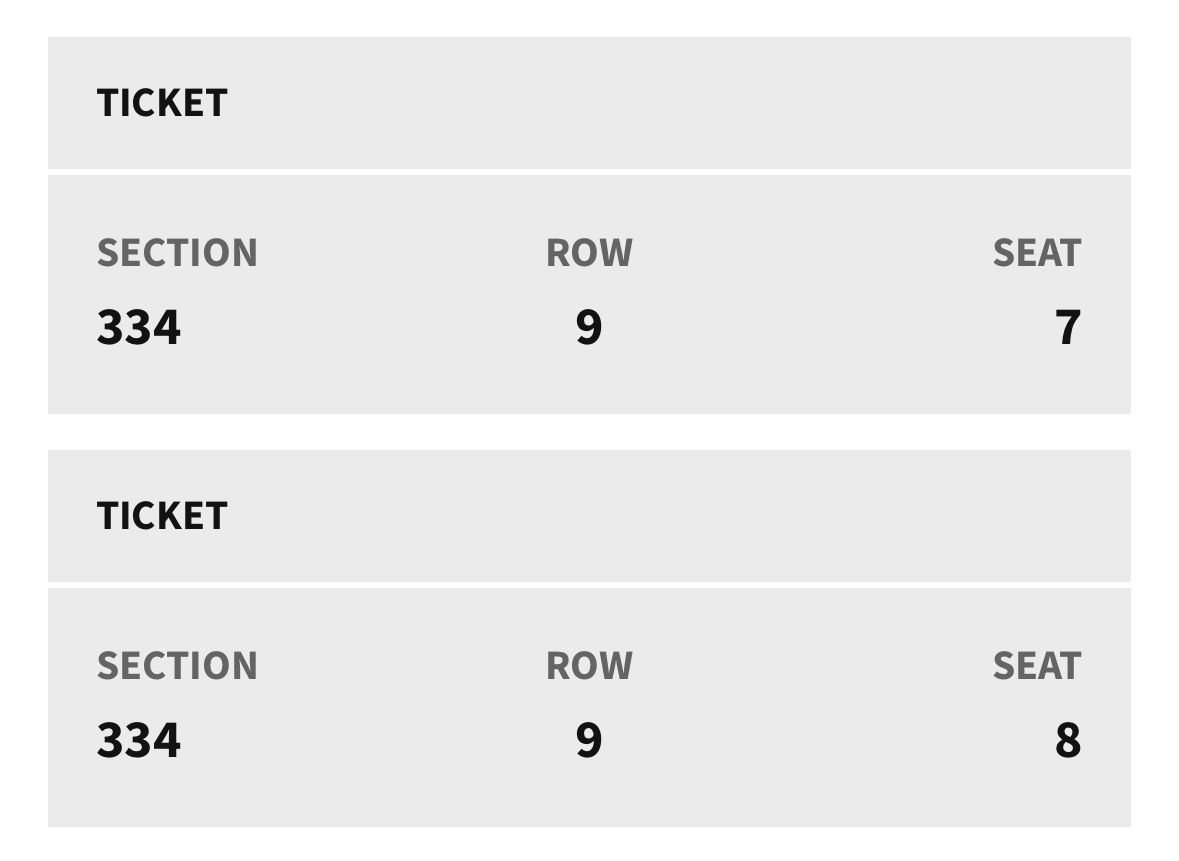This screenshot has width=1179, height=861.
Task: Open the details card for seat 7 ticket
Action: tap(800, 295)
